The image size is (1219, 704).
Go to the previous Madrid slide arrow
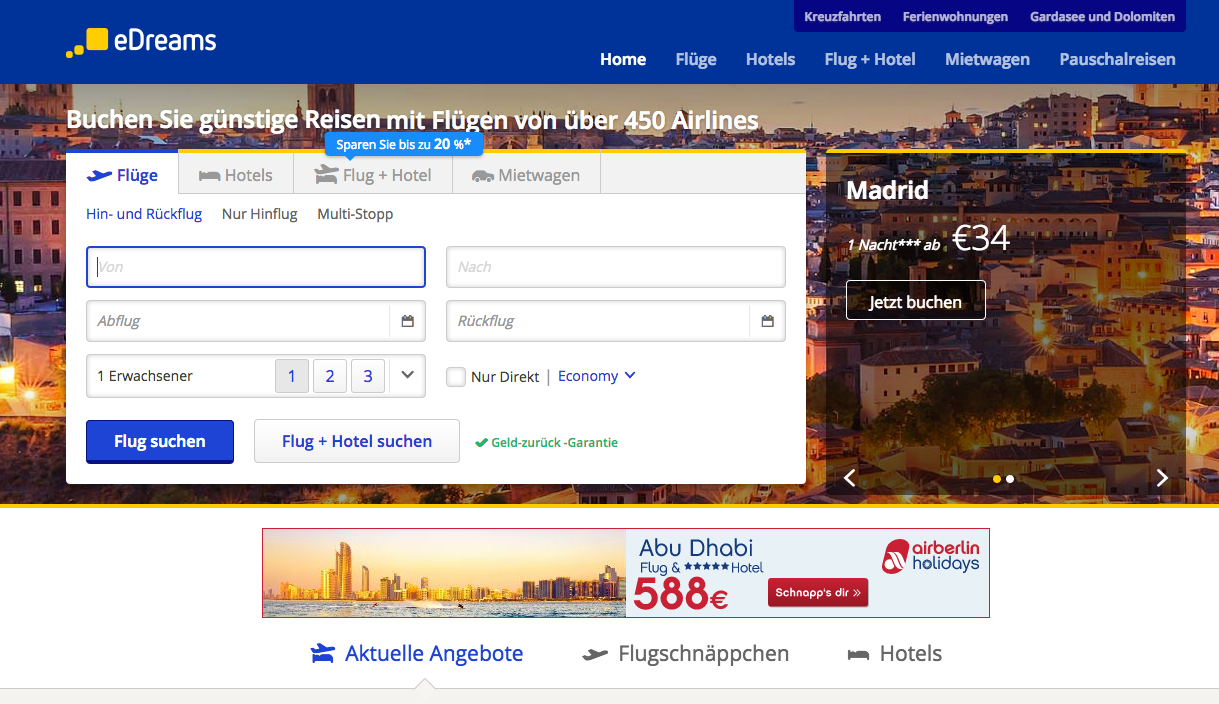point(850,478)
